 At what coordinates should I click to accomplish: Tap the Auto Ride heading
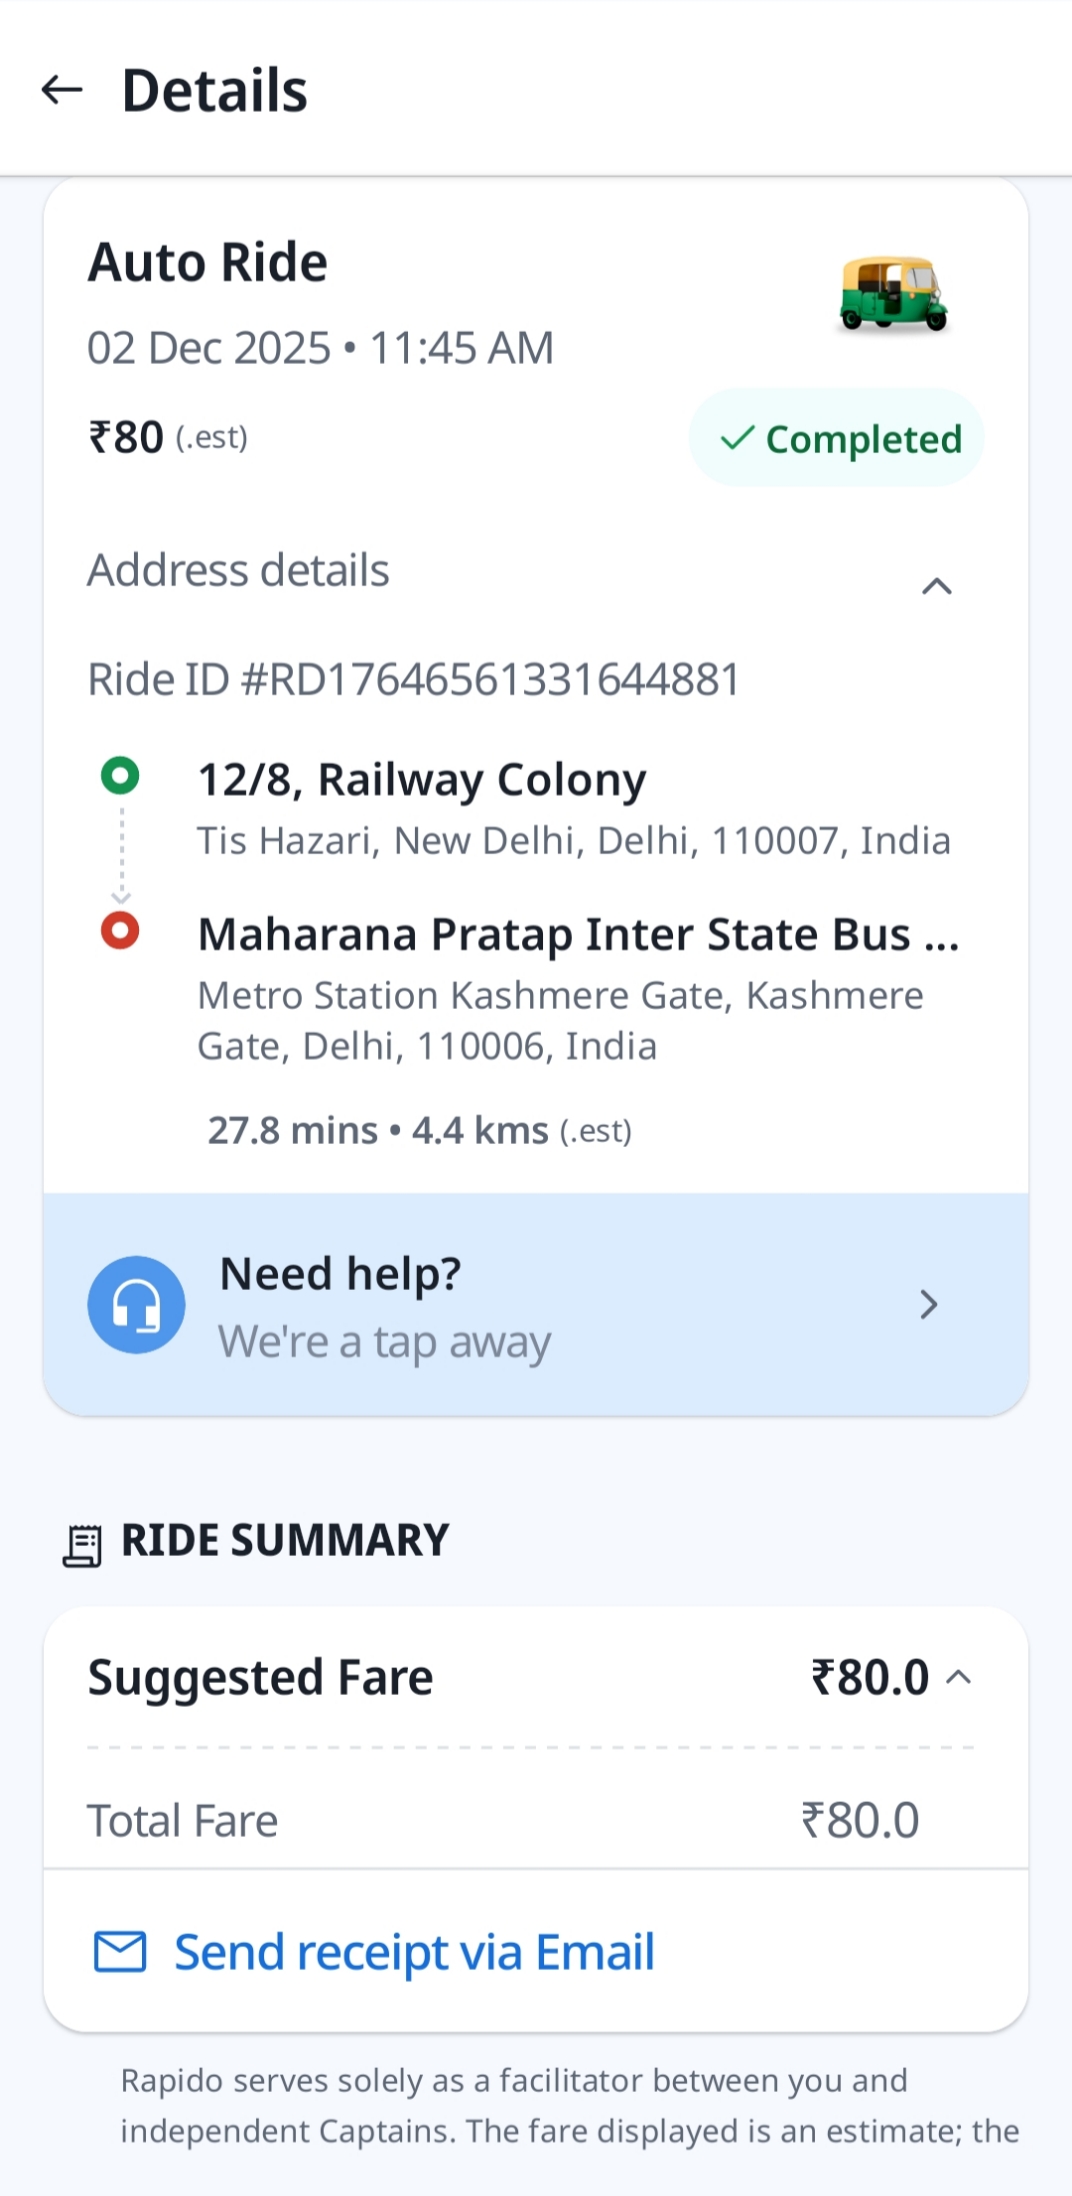coord(208,263)
